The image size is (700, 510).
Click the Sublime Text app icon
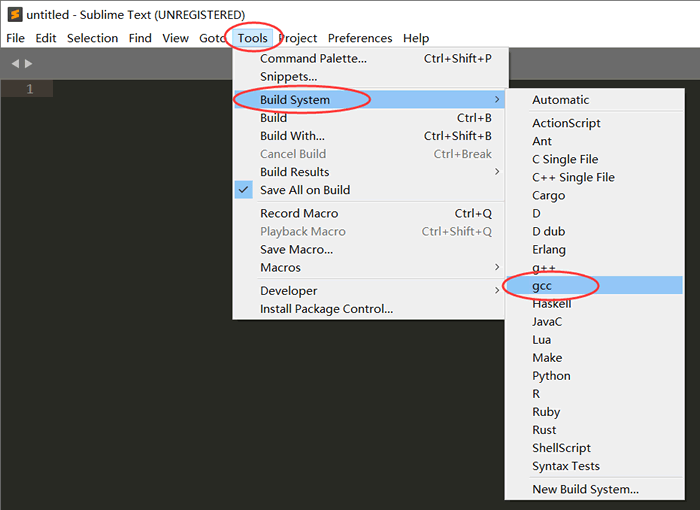(x=14, y=14)
